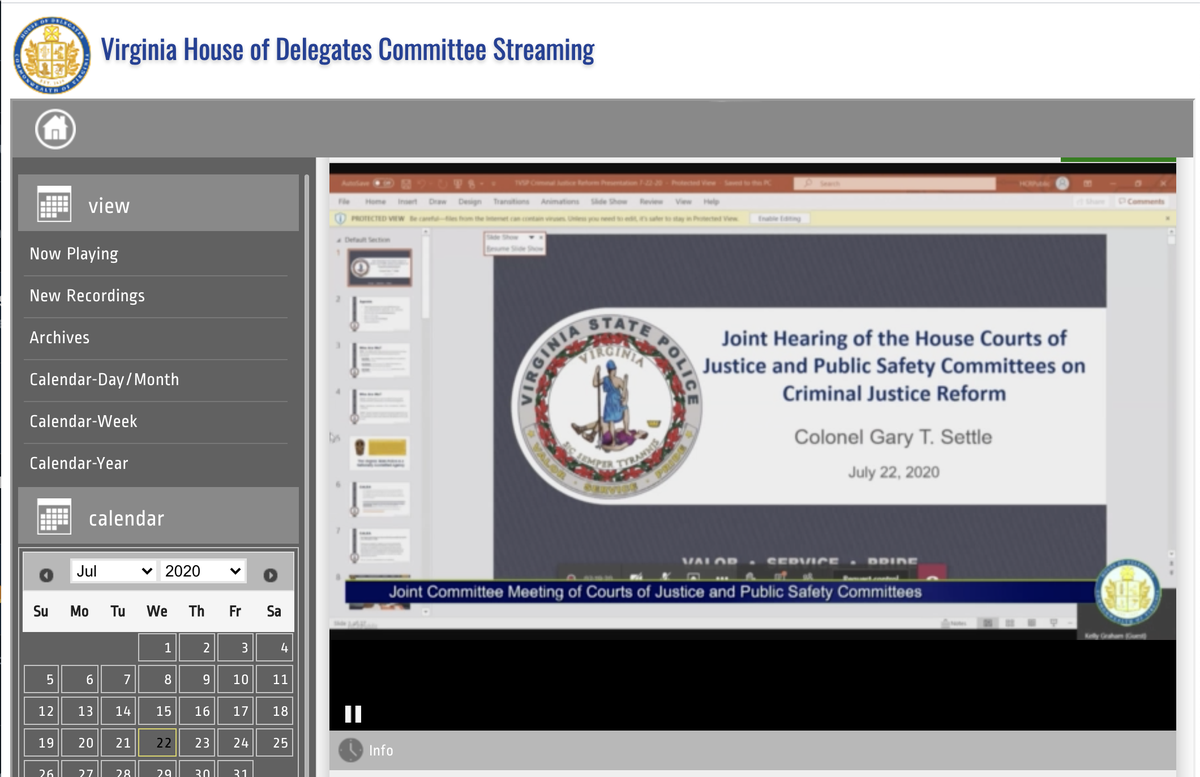The height and width of the screenshot is (777, 1200).
Task: Open the year dropdown showing 2020
Action: 203,570
